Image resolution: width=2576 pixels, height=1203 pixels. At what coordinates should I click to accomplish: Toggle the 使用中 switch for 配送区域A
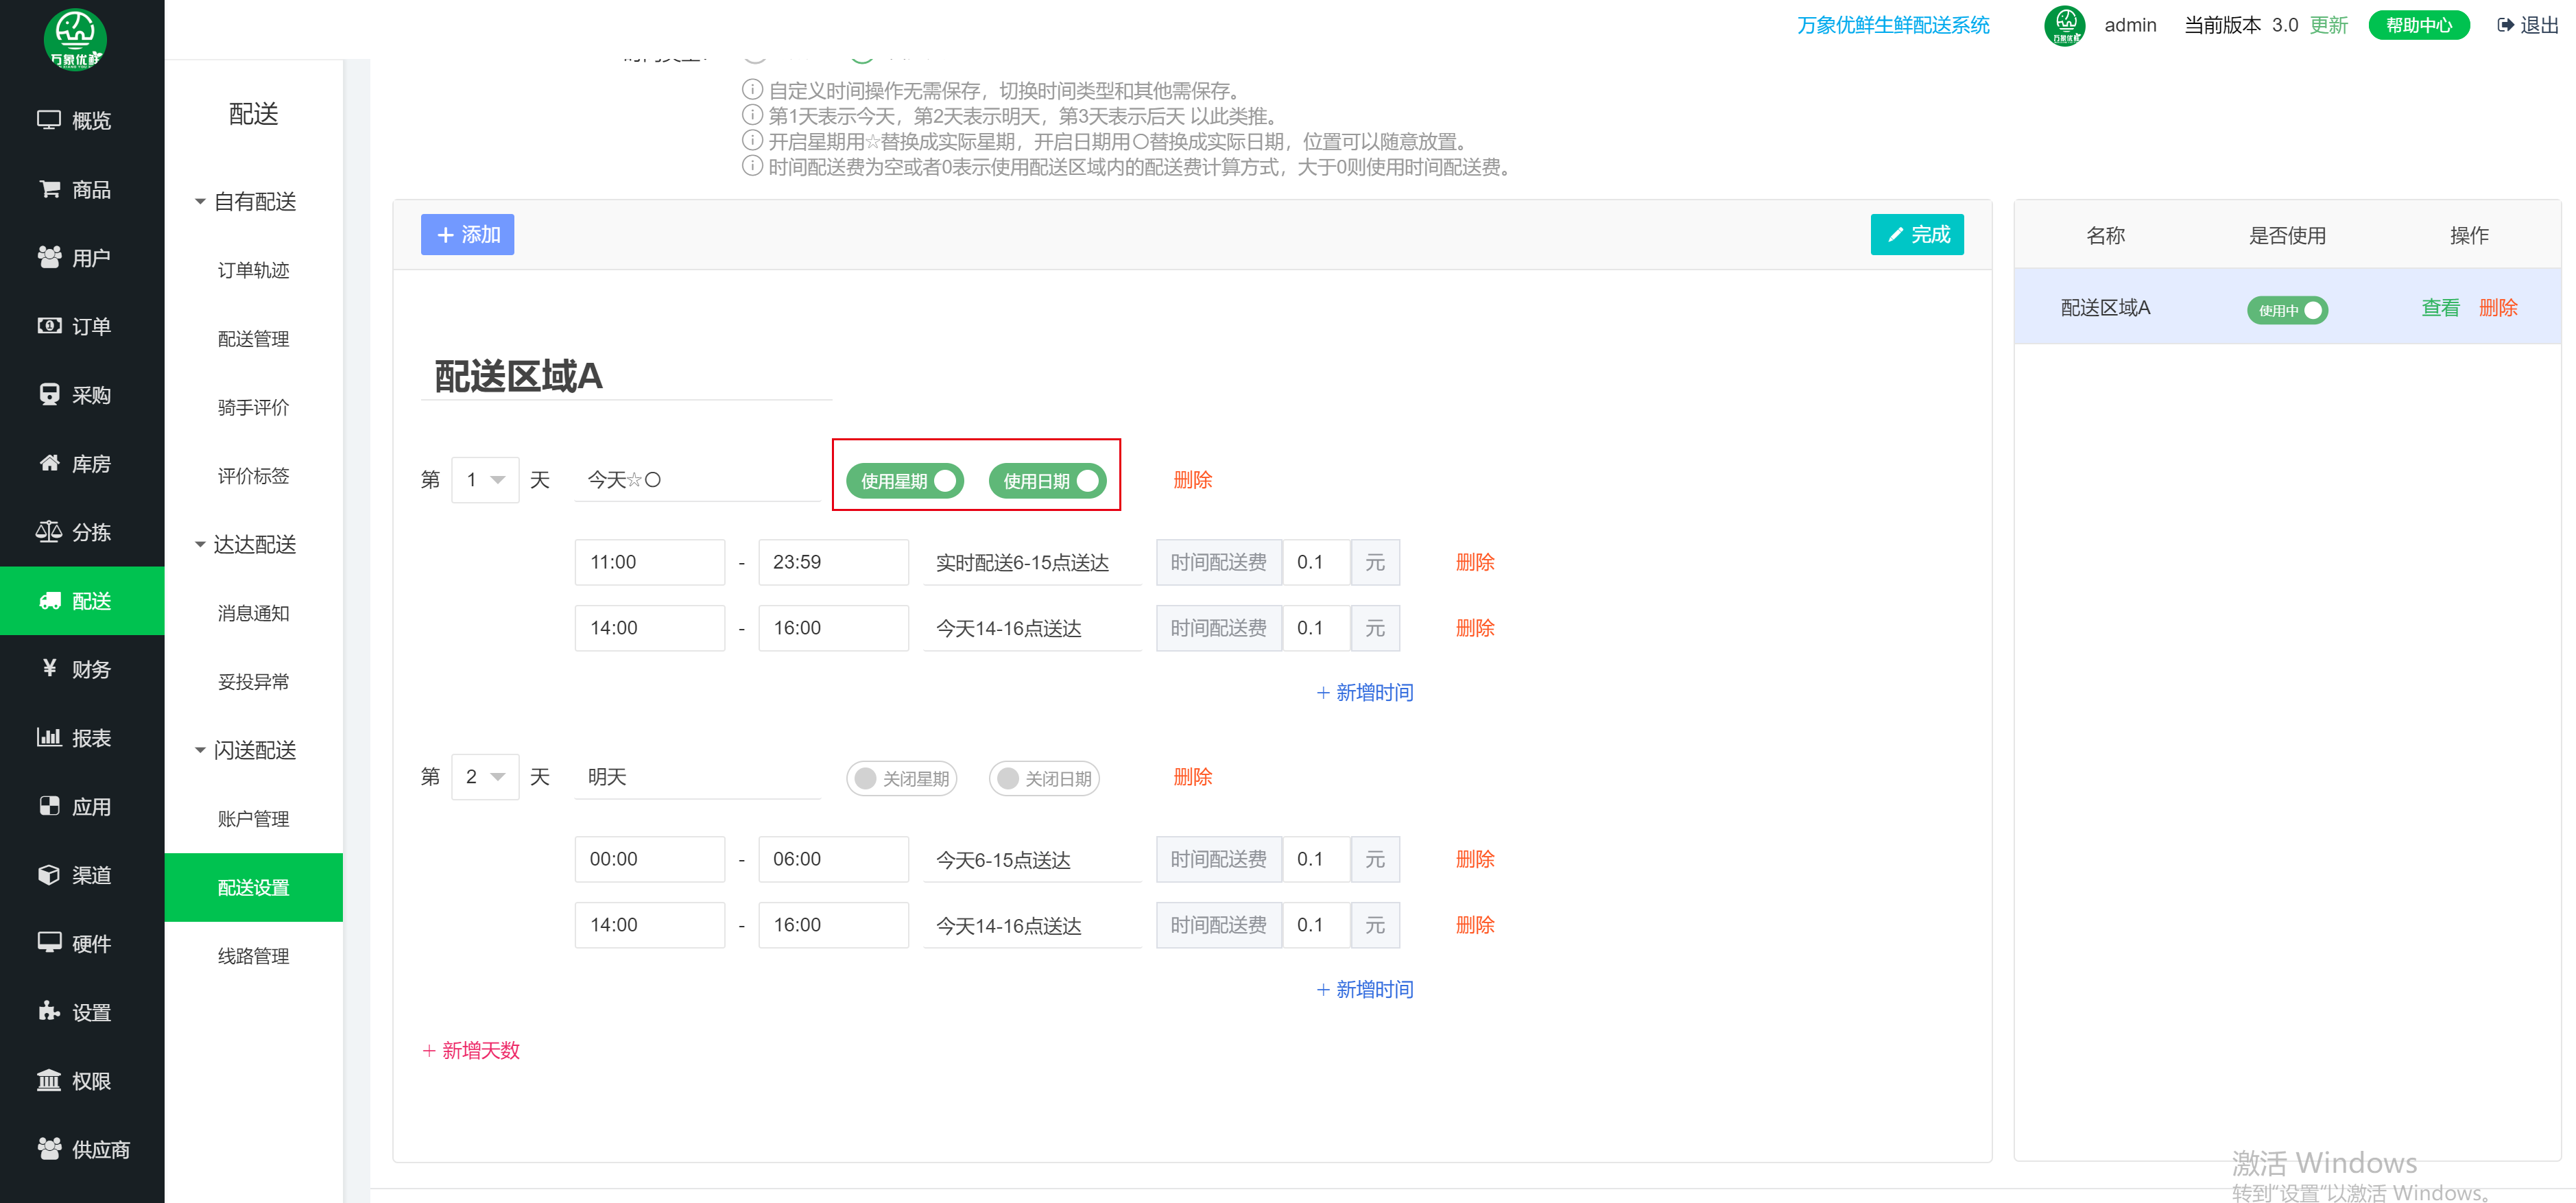2287,310
